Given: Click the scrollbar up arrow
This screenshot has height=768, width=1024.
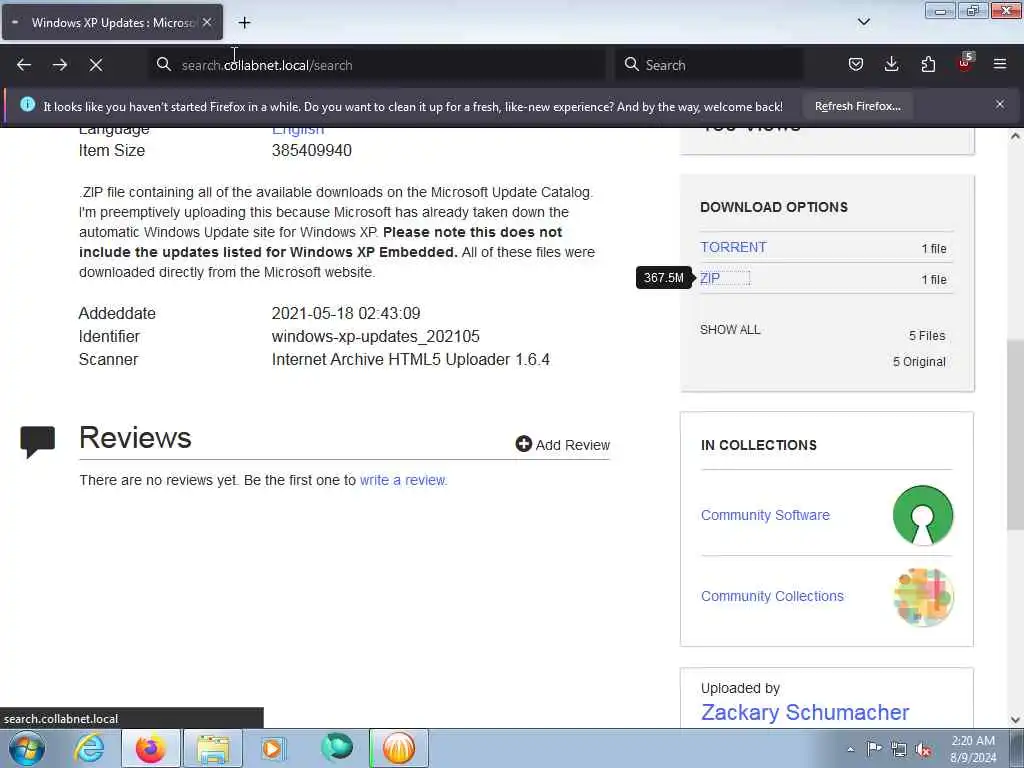Looking at the screenshot, I should [1015, 136].
